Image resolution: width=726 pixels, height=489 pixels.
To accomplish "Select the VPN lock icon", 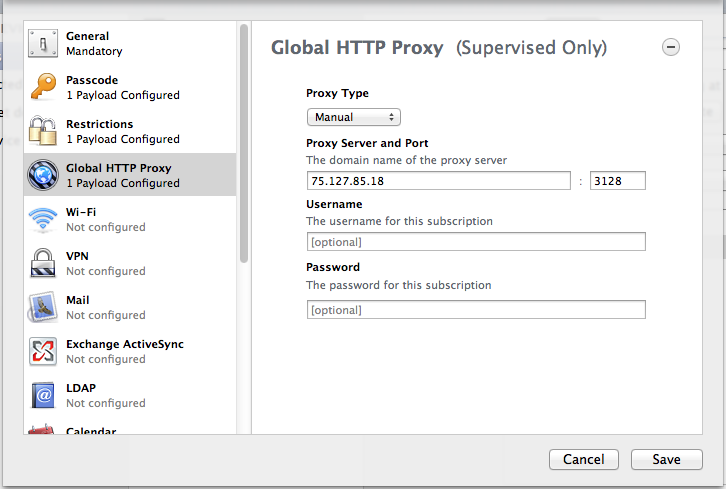I will pyautogui.click(x=43, y=263).
